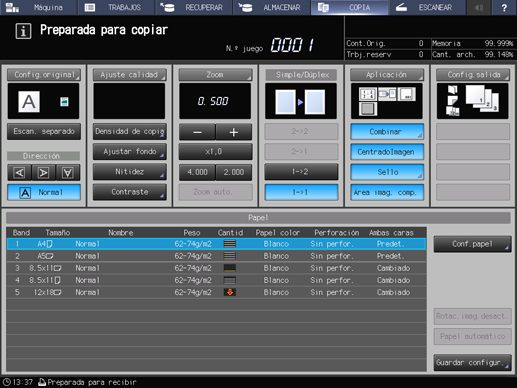Click the combine 4-in-1 application icon
517x388 pixels.
[x=368, y=94]
